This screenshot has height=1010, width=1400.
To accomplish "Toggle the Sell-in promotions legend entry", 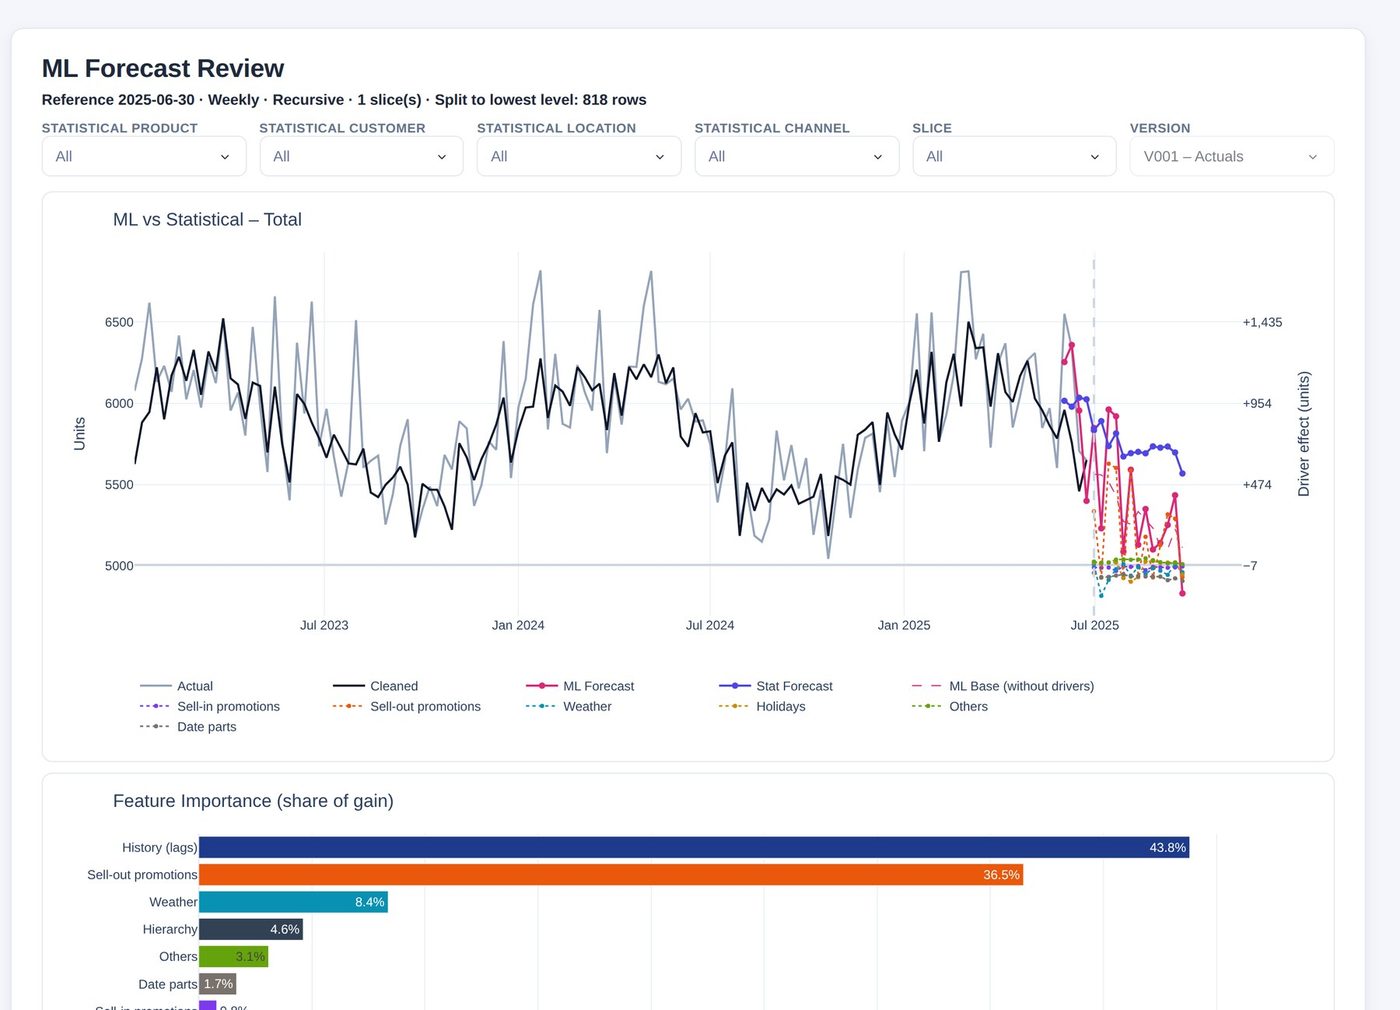I will [210, 706].
